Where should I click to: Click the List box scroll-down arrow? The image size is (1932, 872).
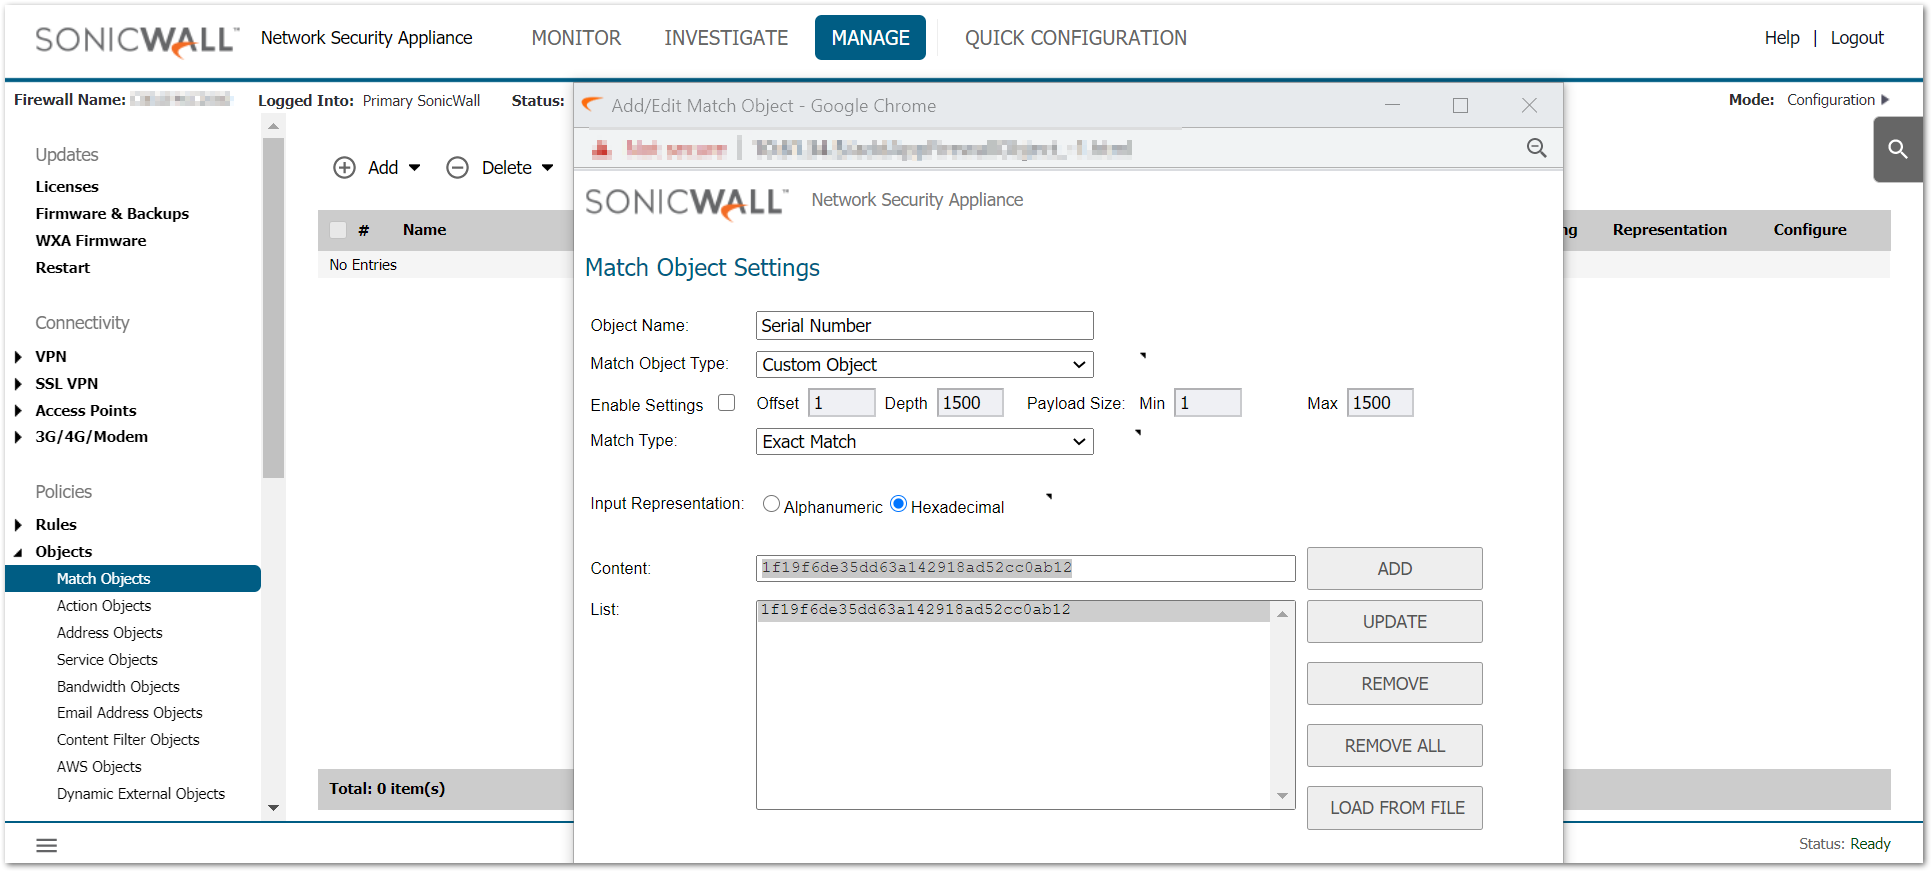(x=1282, y=796)
